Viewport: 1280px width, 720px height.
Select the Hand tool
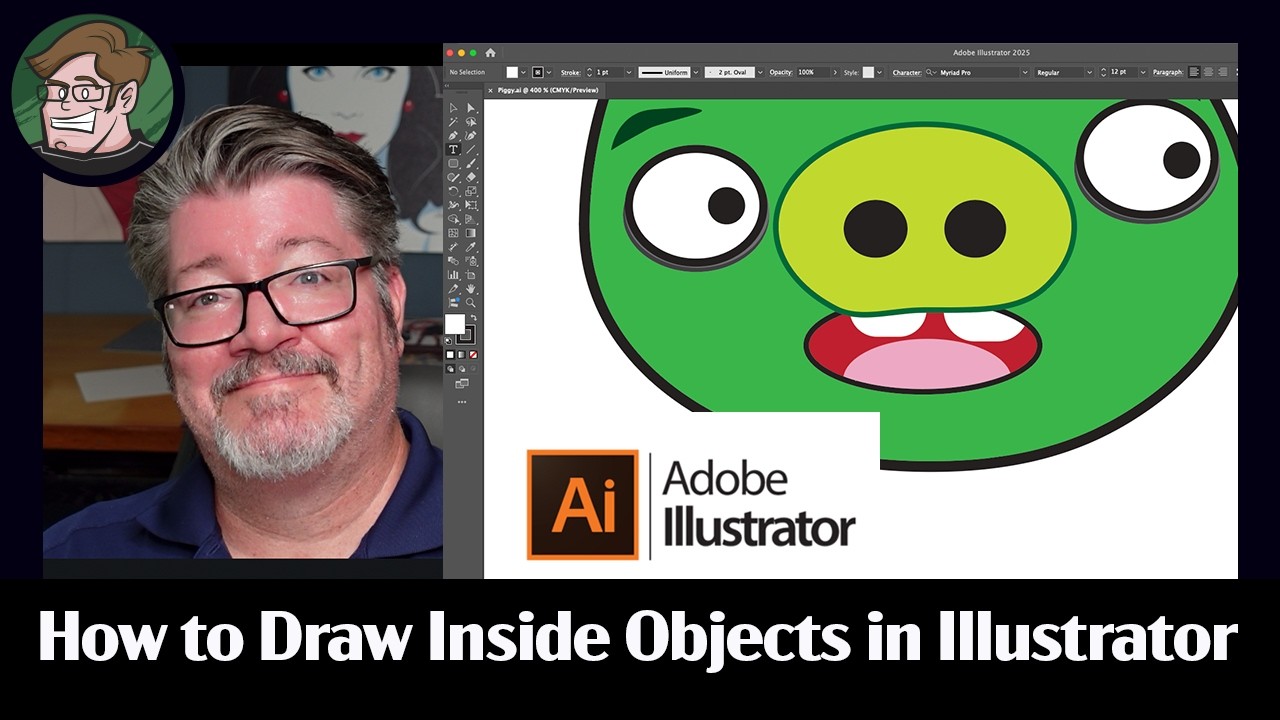tap(471, 288)
